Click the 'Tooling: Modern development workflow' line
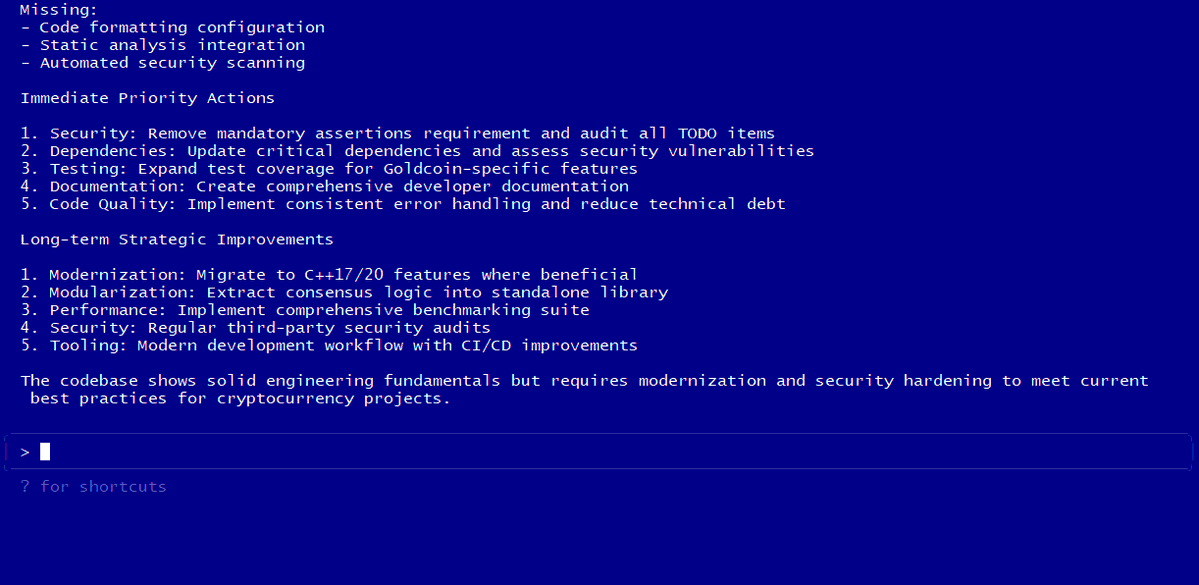This screenshot has width=1199, height=585. point(329,345)
